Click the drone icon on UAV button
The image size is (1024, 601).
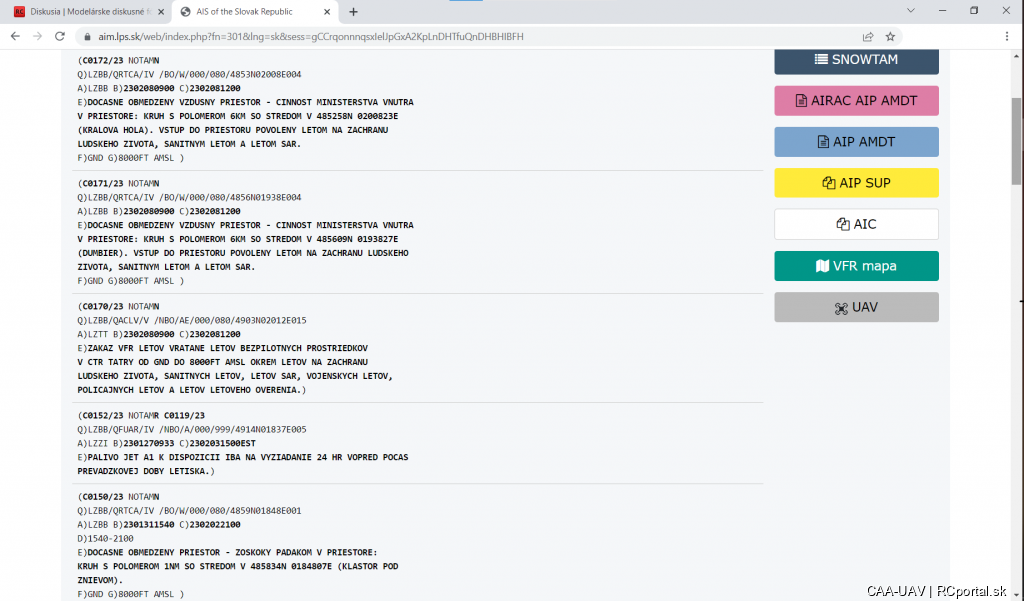pyautogui.click(x=841, y=308)
